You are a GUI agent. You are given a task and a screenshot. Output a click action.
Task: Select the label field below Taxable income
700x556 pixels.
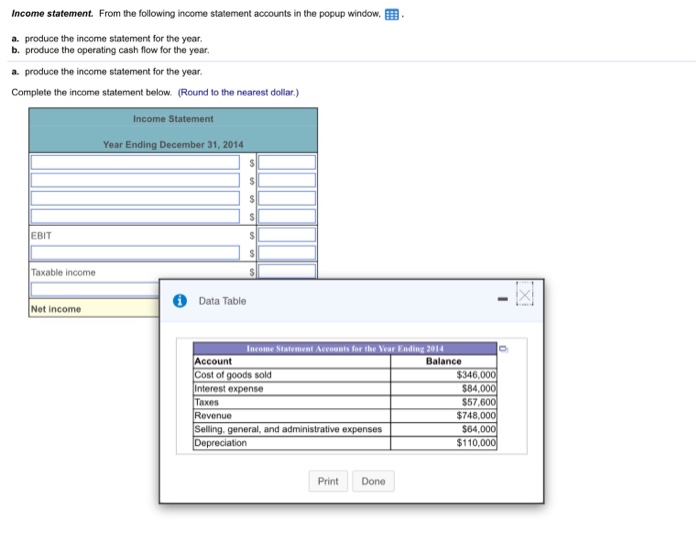[95, 289]
